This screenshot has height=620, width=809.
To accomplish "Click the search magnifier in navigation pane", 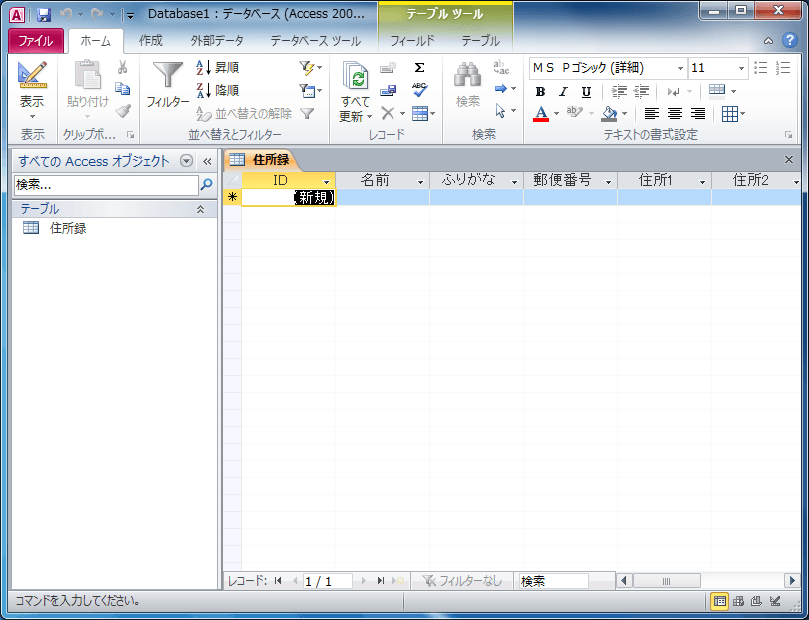I will pos(206,184).
